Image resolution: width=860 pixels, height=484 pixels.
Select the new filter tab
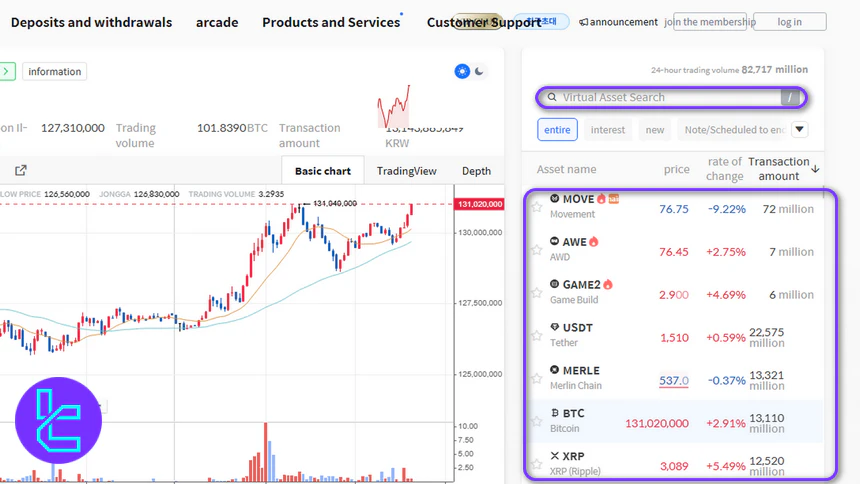point(655,130)
